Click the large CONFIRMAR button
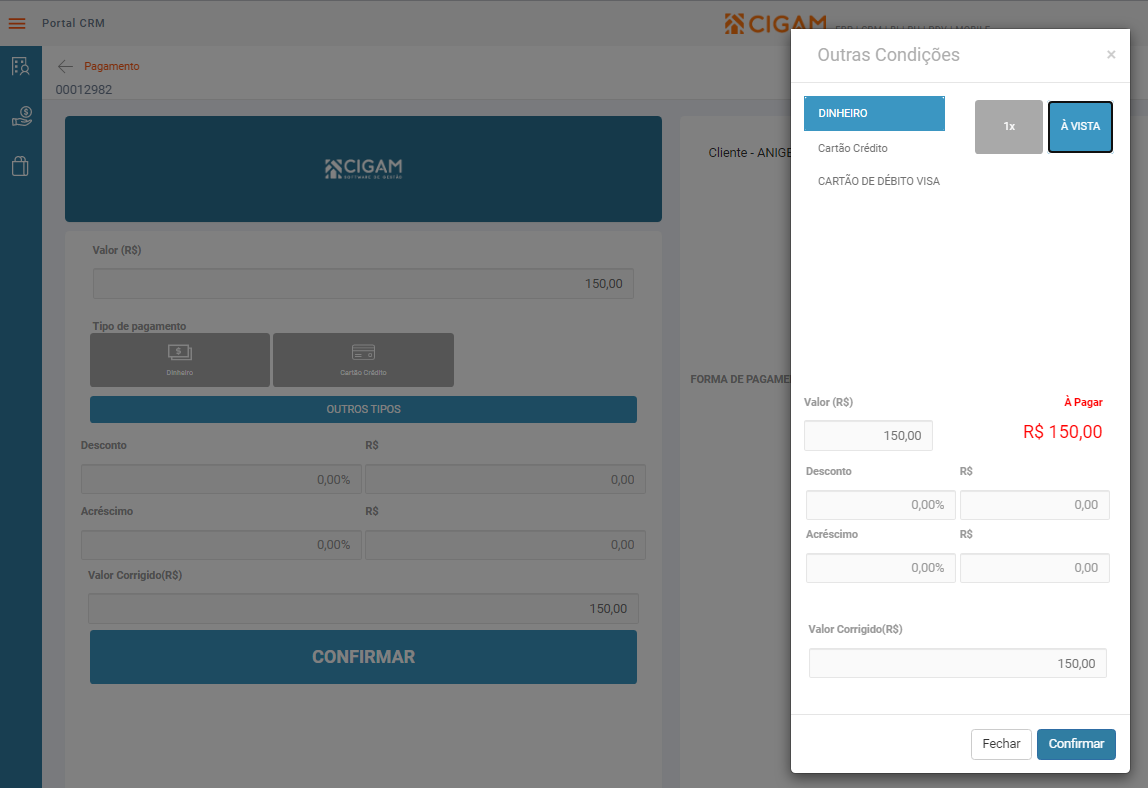The image size is (1148, 788). pyautogui.click(x=363, y=657)
